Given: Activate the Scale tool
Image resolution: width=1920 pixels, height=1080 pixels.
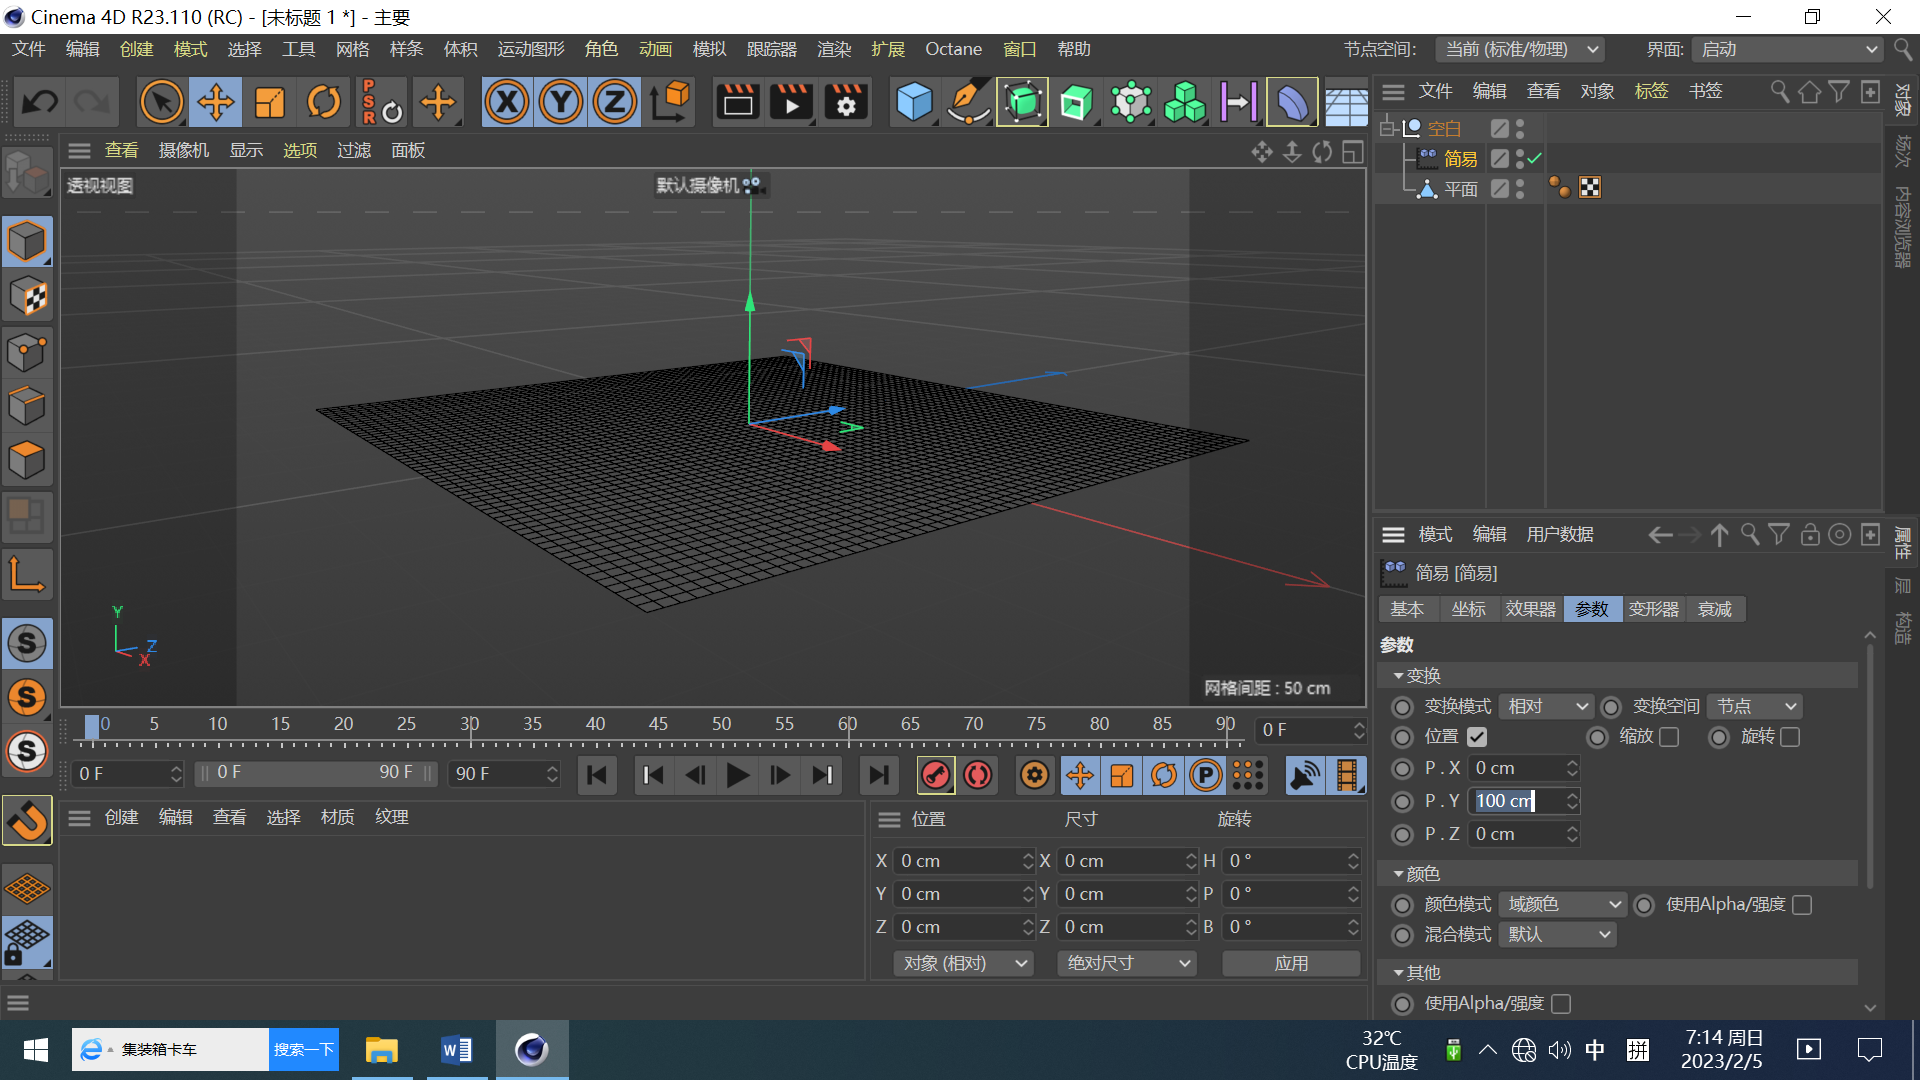Looking at the screenshot, I should click(269, 102).
